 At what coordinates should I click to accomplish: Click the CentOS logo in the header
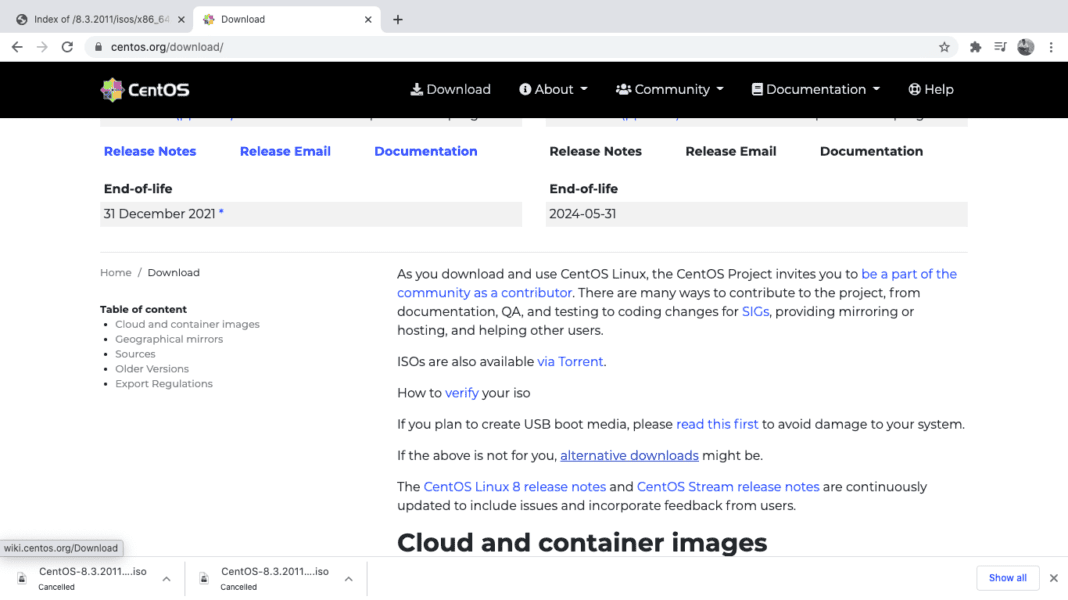tap(144, 89)
